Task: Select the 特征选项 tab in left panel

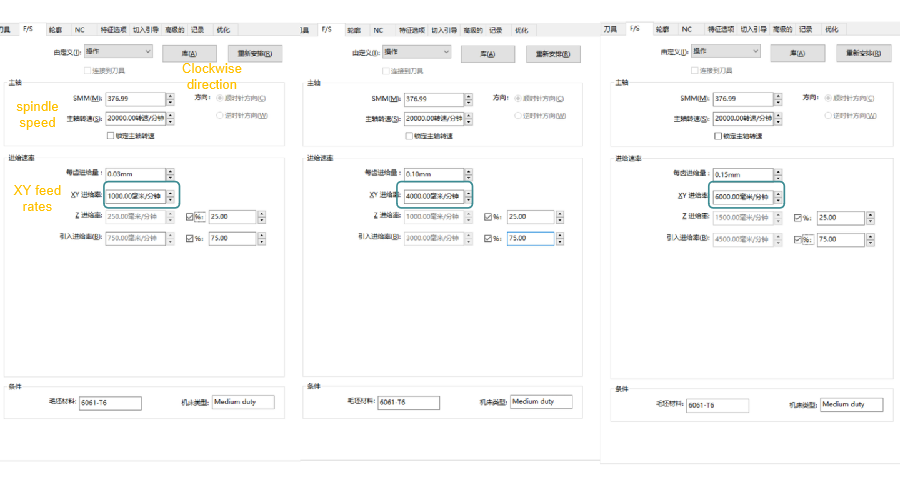Action: tap(113, 30)
